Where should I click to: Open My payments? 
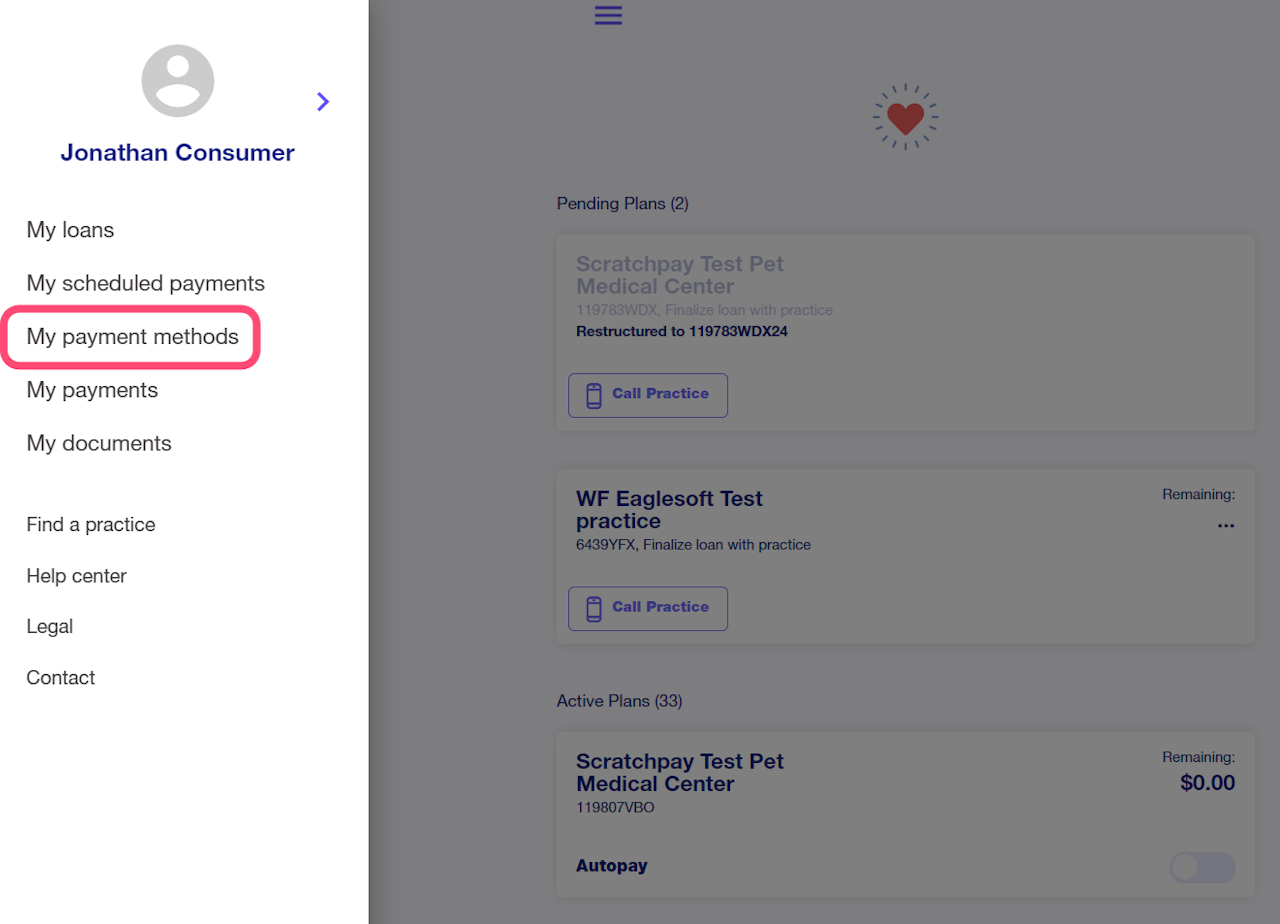92,390
